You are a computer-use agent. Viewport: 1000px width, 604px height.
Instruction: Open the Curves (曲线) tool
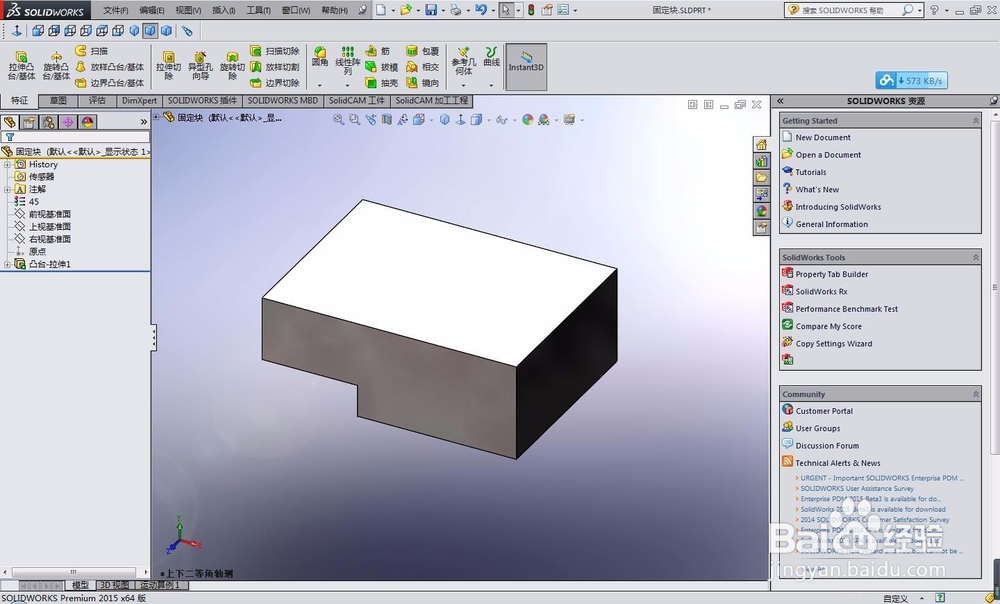[x=491, y=57]
